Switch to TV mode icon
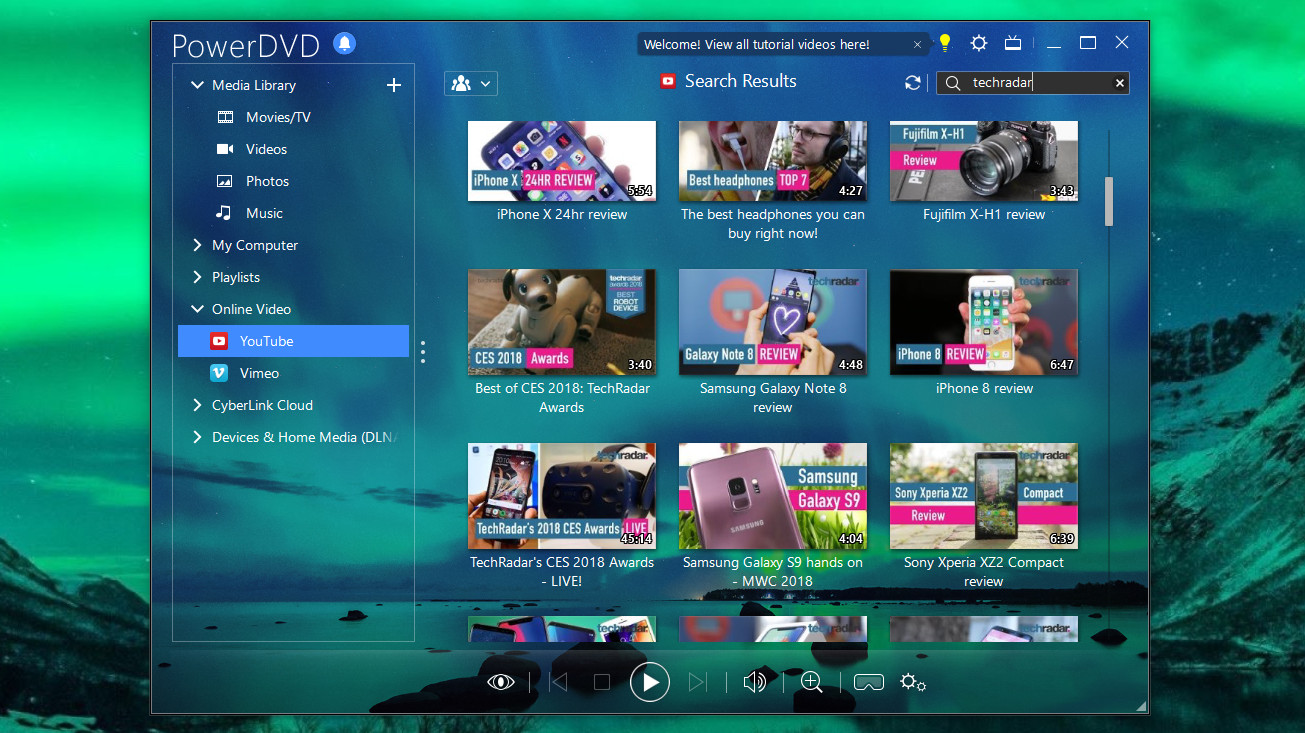1305x733 pixels. pyautogui.click(x=1013, y=43)
